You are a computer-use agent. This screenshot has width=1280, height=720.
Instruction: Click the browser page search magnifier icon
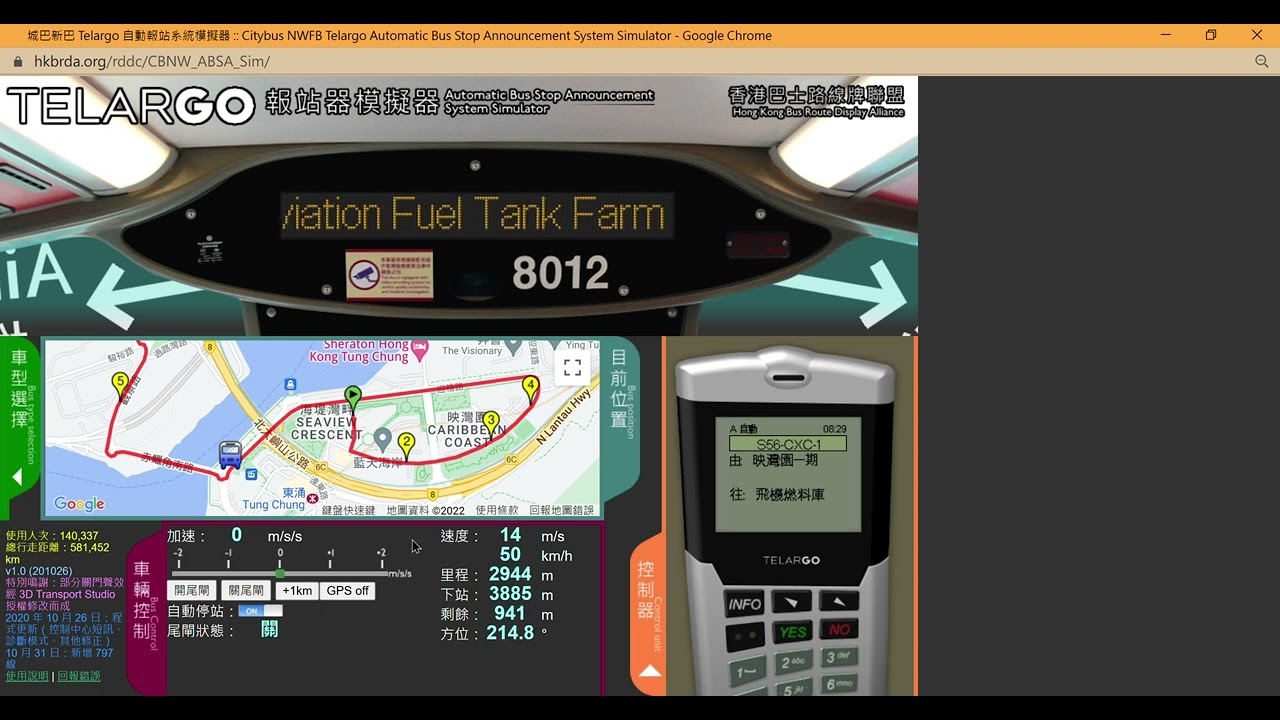coord(1261,61)
